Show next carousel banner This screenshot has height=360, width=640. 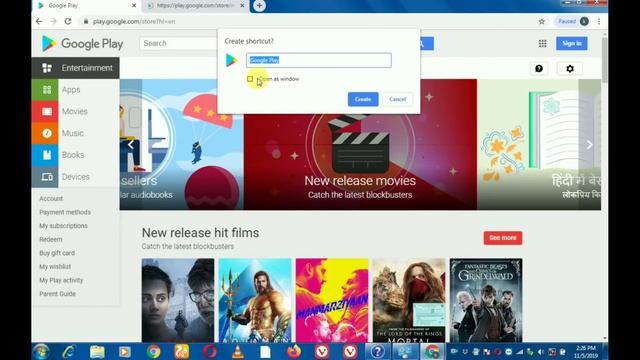(589, 144)
